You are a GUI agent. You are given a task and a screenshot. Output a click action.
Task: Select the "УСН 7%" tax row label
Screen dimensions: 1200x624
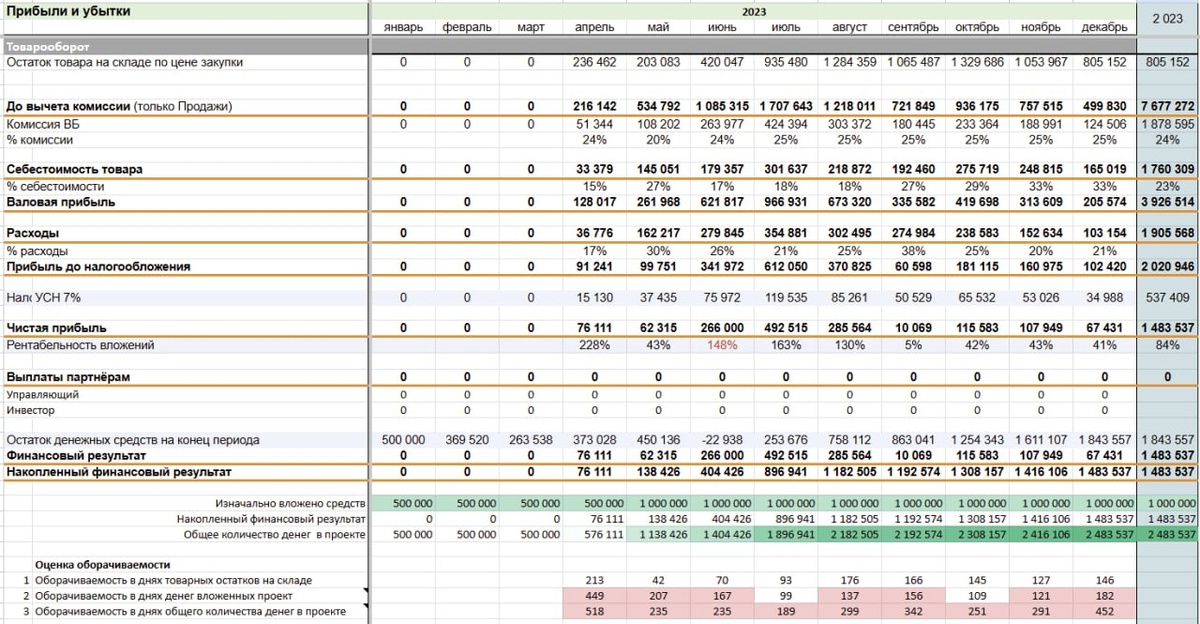[x=60, y=297]
